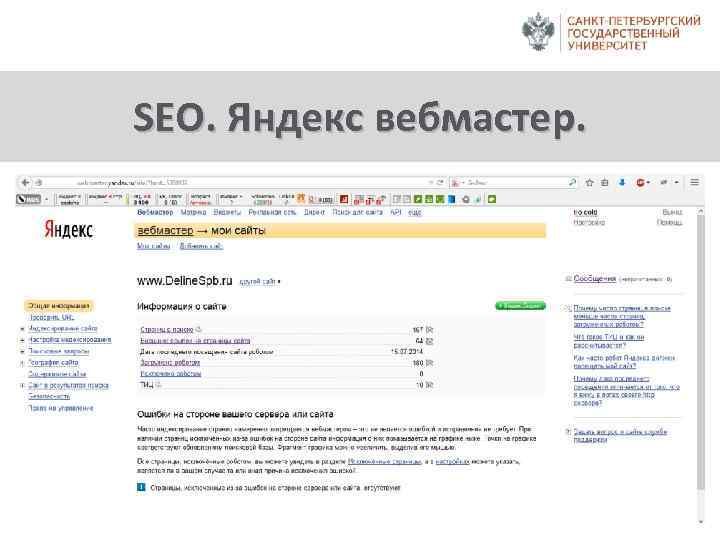Open Загружено роботом link
The width and height of the screenshot is (720, 540).
170,363
